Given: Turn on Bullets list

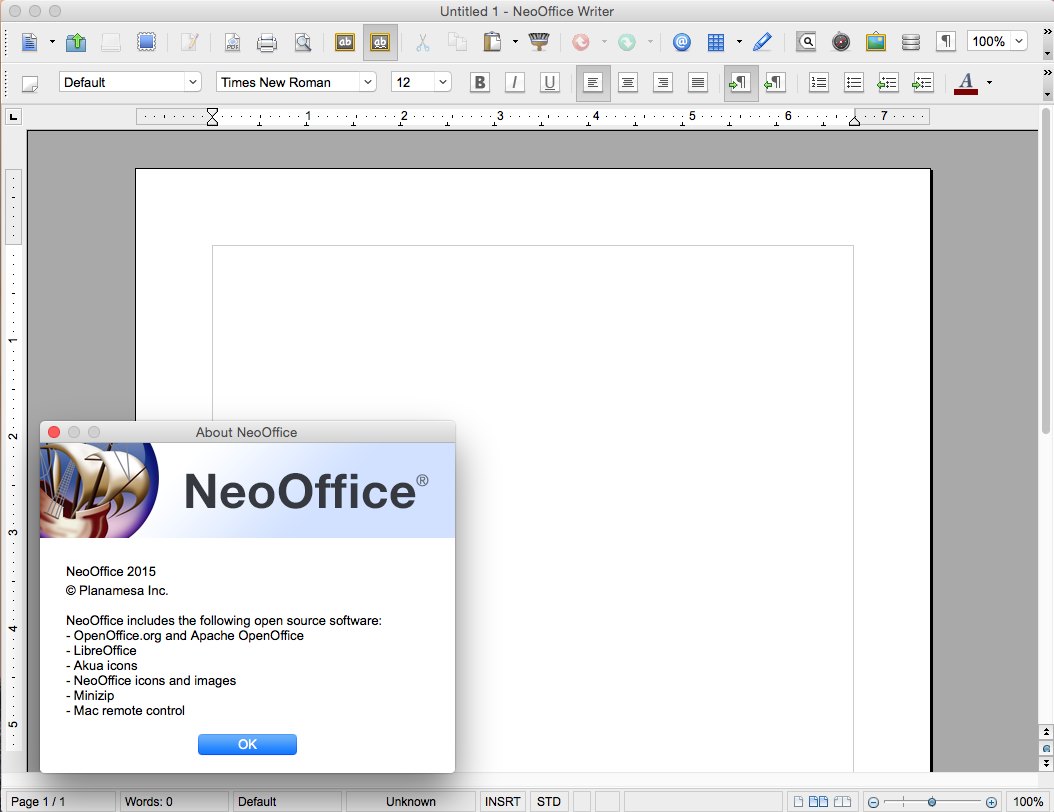Looking at the screenshot, I should pos(854,83).
